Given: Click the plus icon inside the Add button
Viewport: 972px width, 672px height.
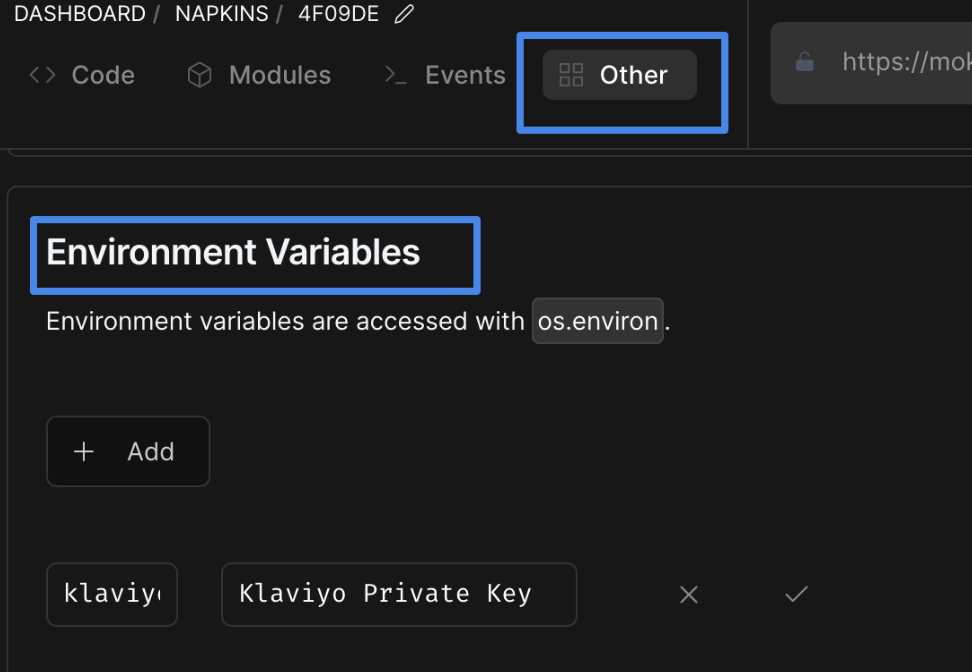Looking at the screenshot, I should tap(84, 451).
